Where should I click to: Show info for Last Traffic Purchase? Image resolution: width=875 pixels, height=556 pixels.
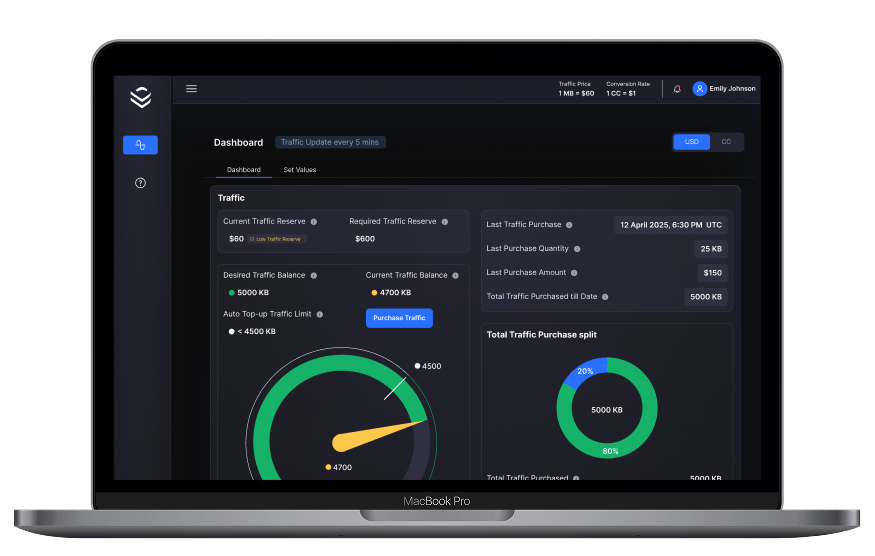pyautogui.click(x=569, y=225)
